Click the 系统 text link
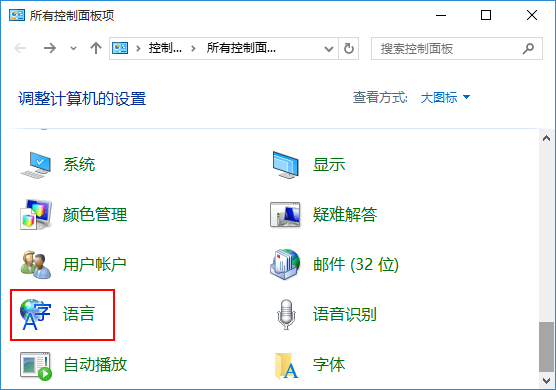Image resolution: width=556 pixels, height=390 pixels. click(79, 165)
